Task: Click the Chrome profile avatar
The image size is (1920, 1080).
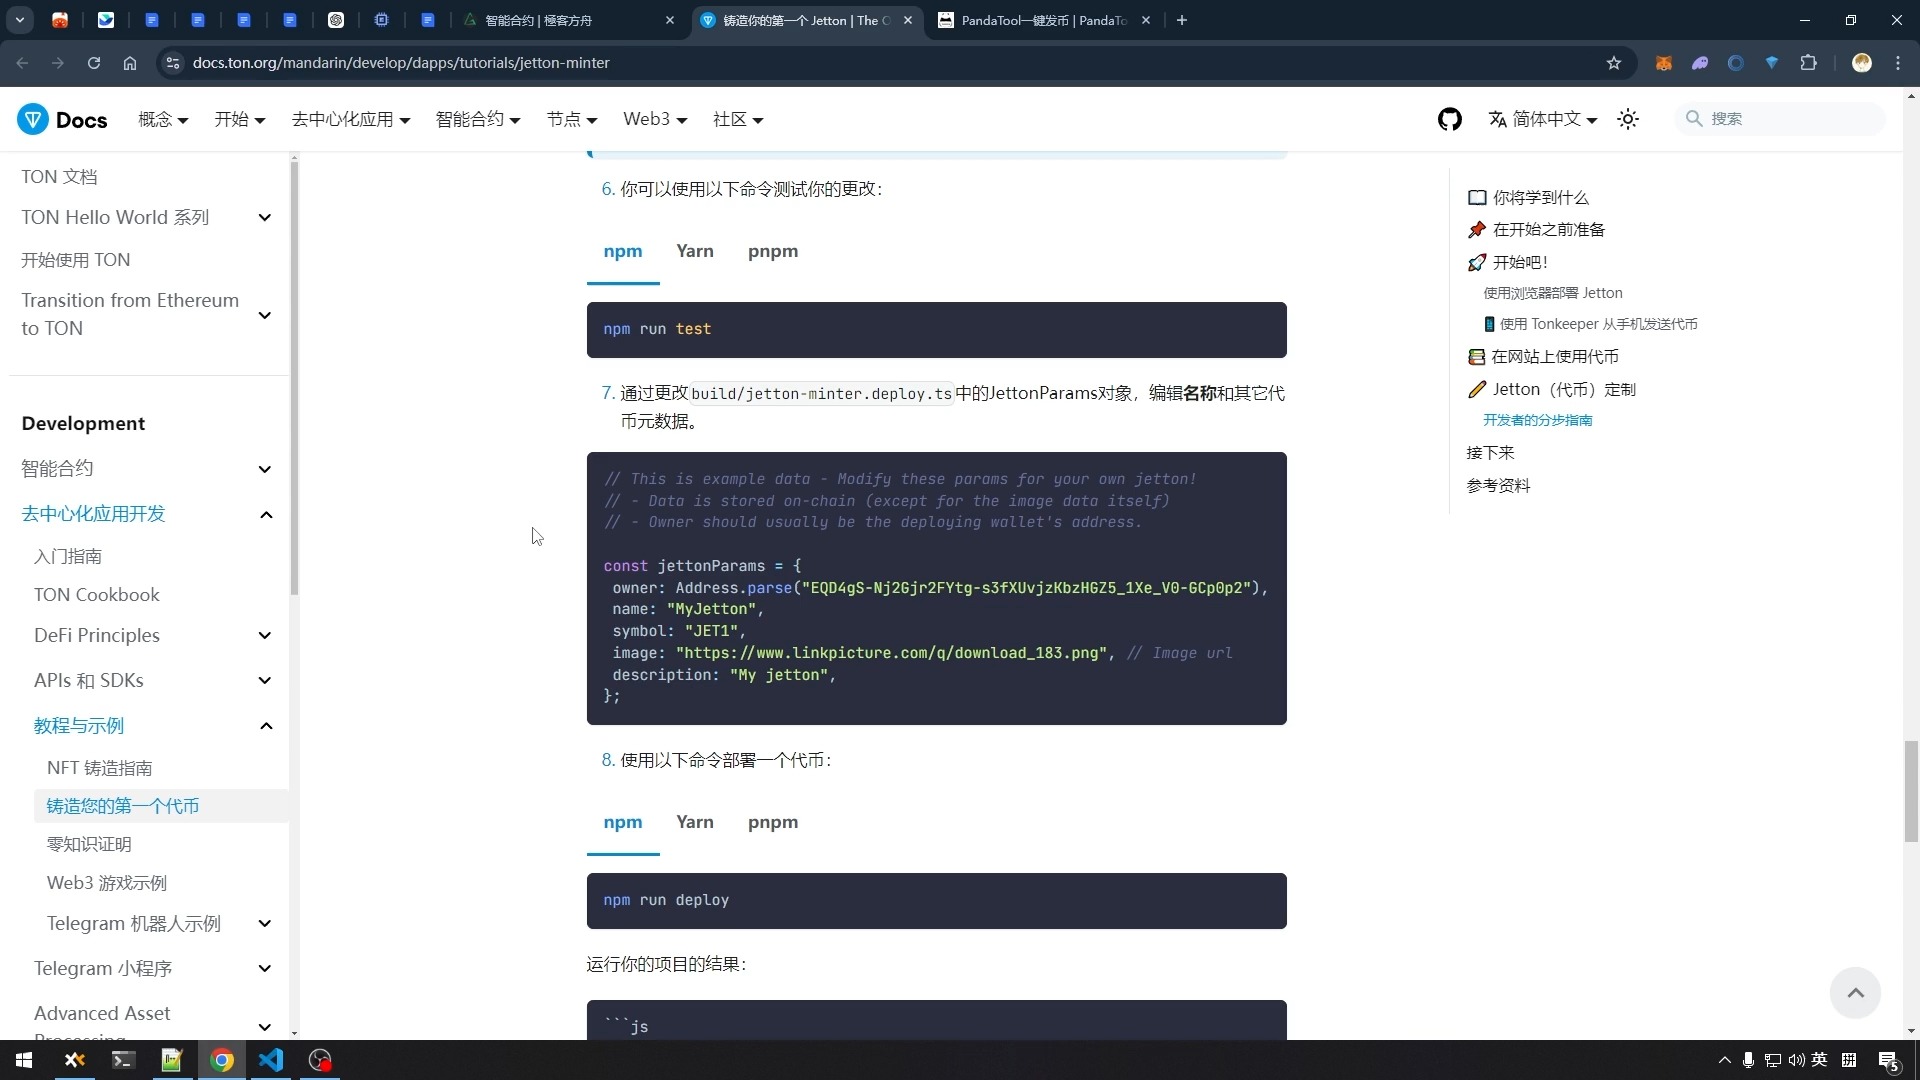Action: (1862, 63)
